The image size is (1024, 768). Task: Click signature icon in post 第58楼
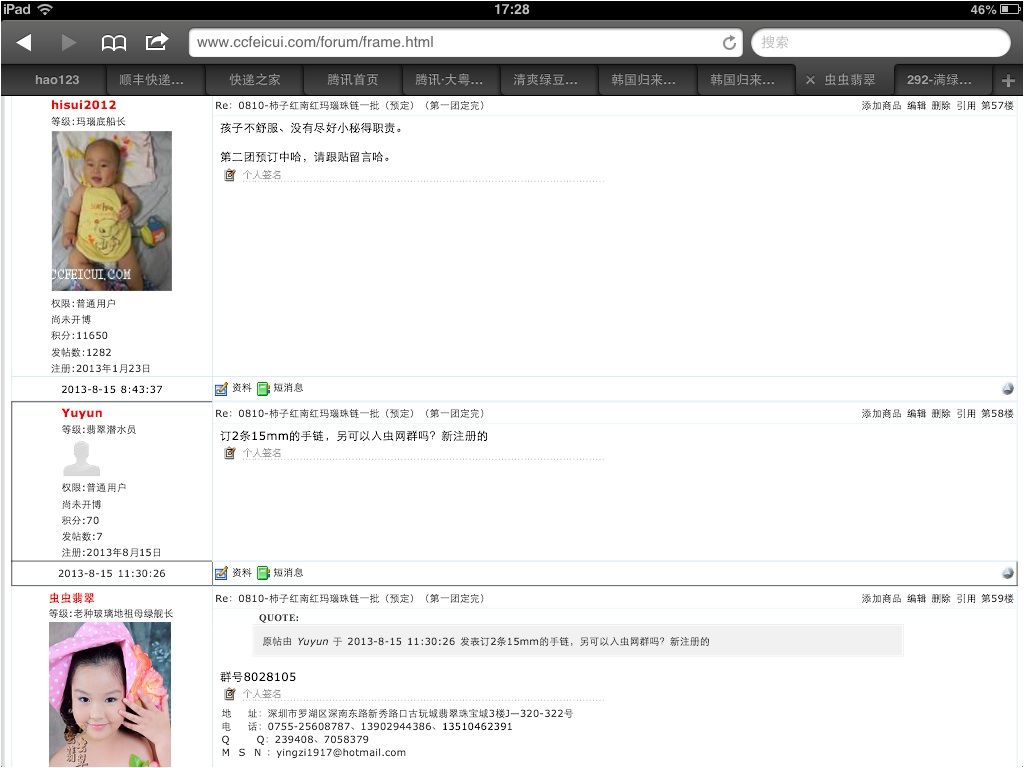(x=230, y=453)
